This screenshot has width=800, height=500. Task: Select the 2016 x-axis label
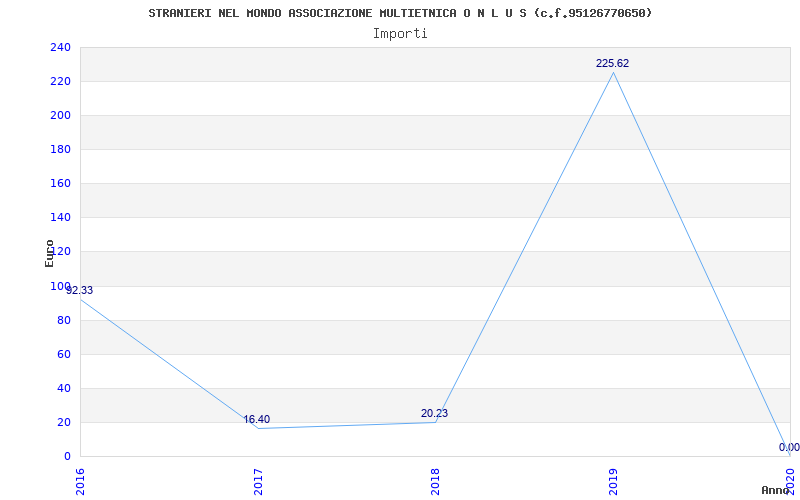point(80,482)
